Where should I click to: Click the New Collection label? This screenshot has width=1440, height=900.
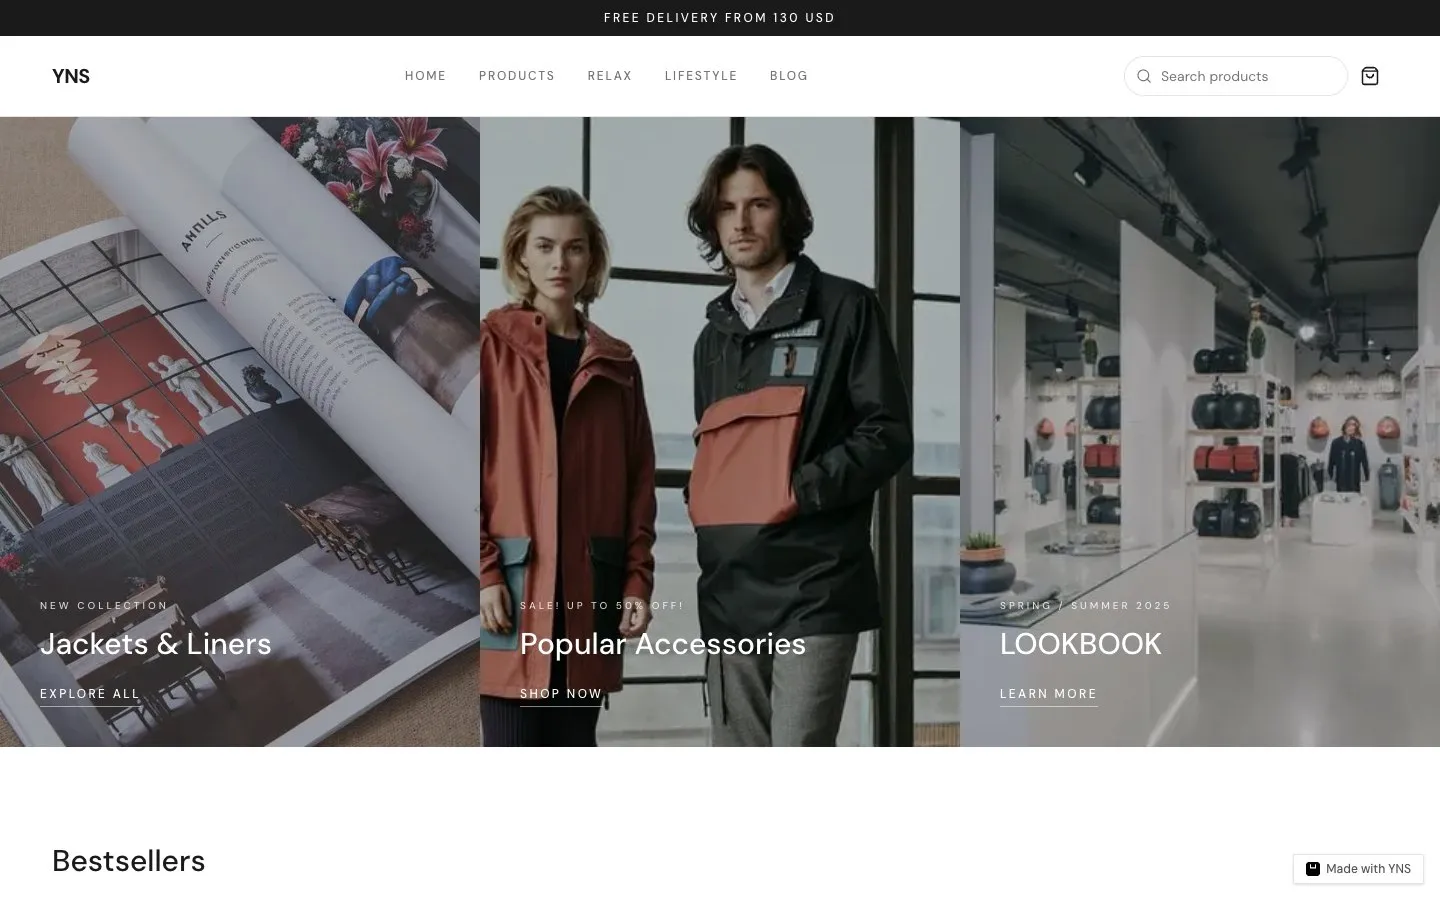point(104,606)
